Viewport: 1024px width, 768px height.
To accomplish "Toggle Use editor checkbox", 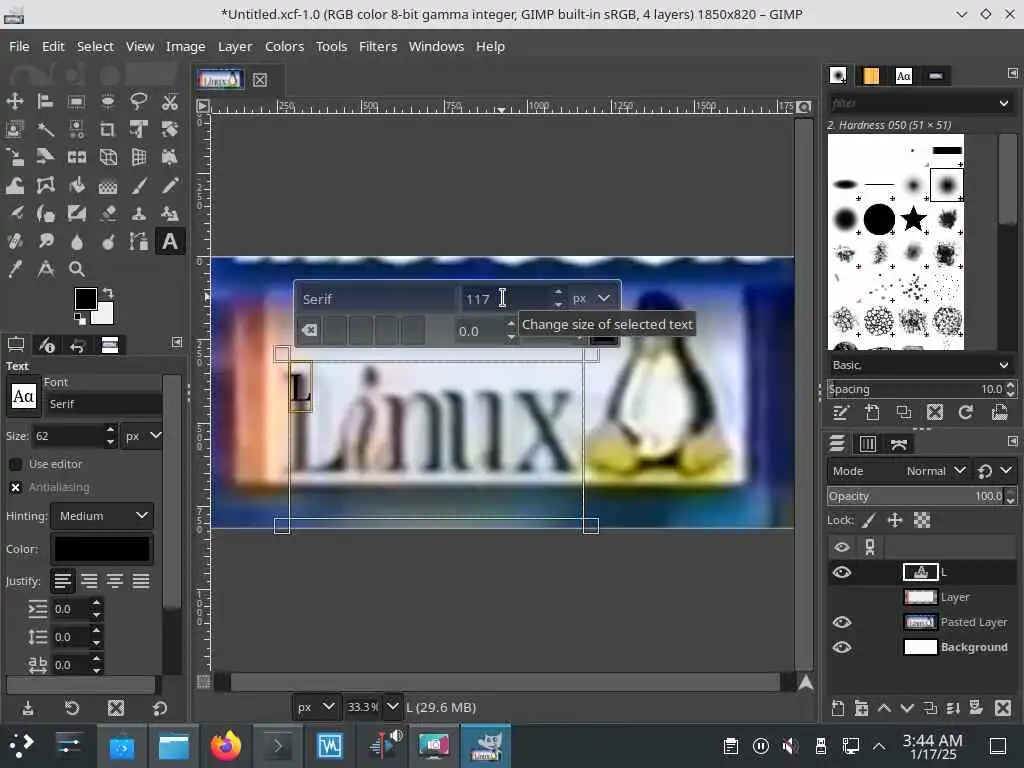I will pyautogui.click(x=16, y=464).
